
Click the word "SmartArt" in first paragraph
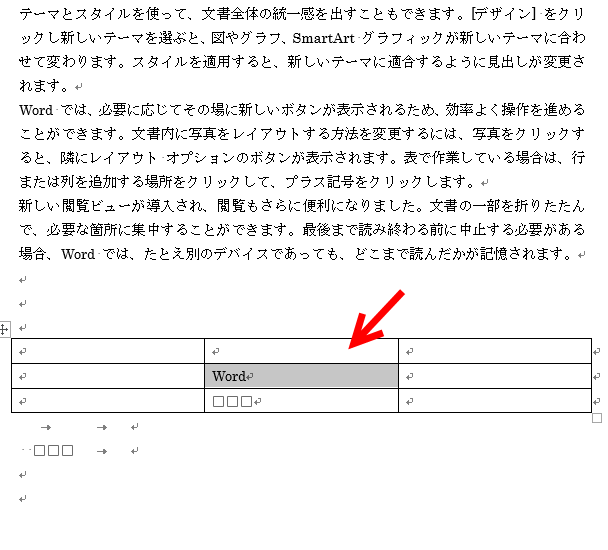324,38
